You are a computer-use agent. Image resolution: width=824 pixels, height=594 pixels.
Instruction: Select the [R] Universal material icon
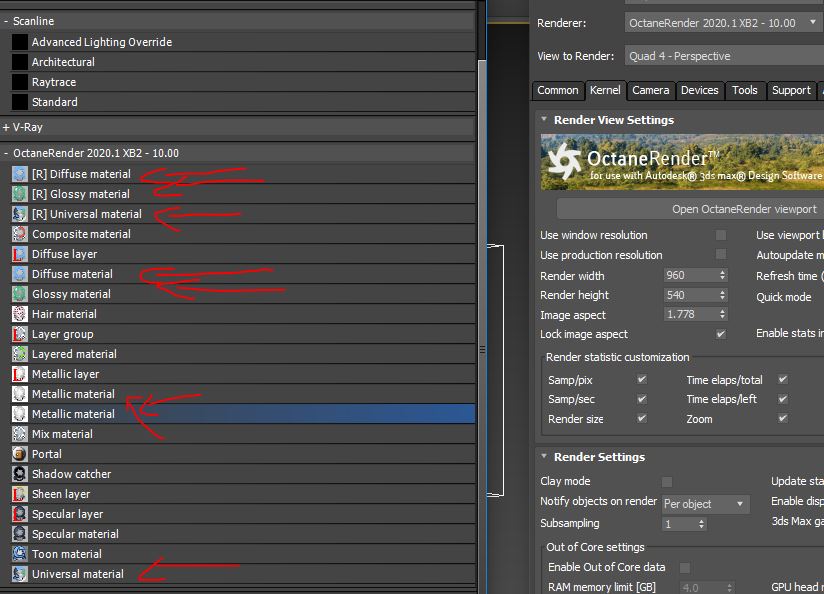[19, 214]
